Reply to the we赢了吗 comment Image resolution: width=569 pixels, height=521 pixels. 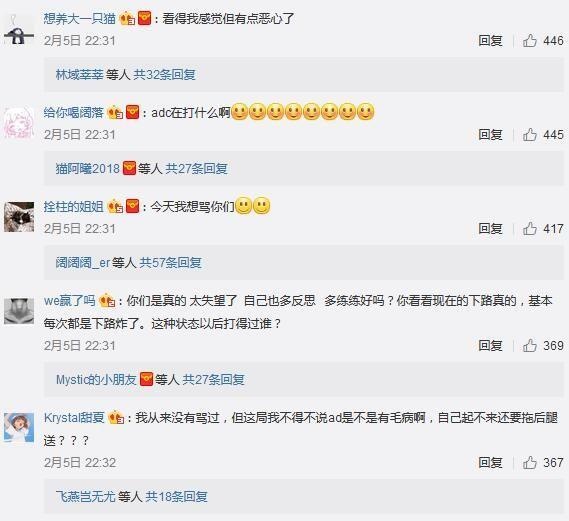(x=490, y=345)
